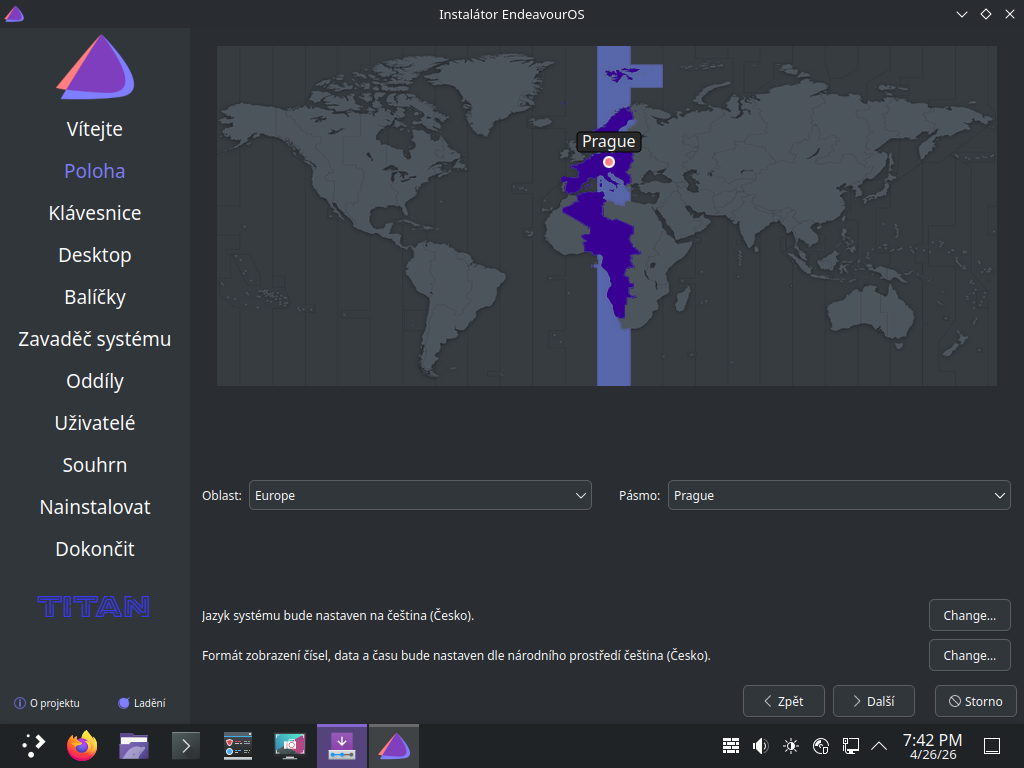1024x768 pixels.
Task: Go to the next step with Další
Action: point(873,701)
